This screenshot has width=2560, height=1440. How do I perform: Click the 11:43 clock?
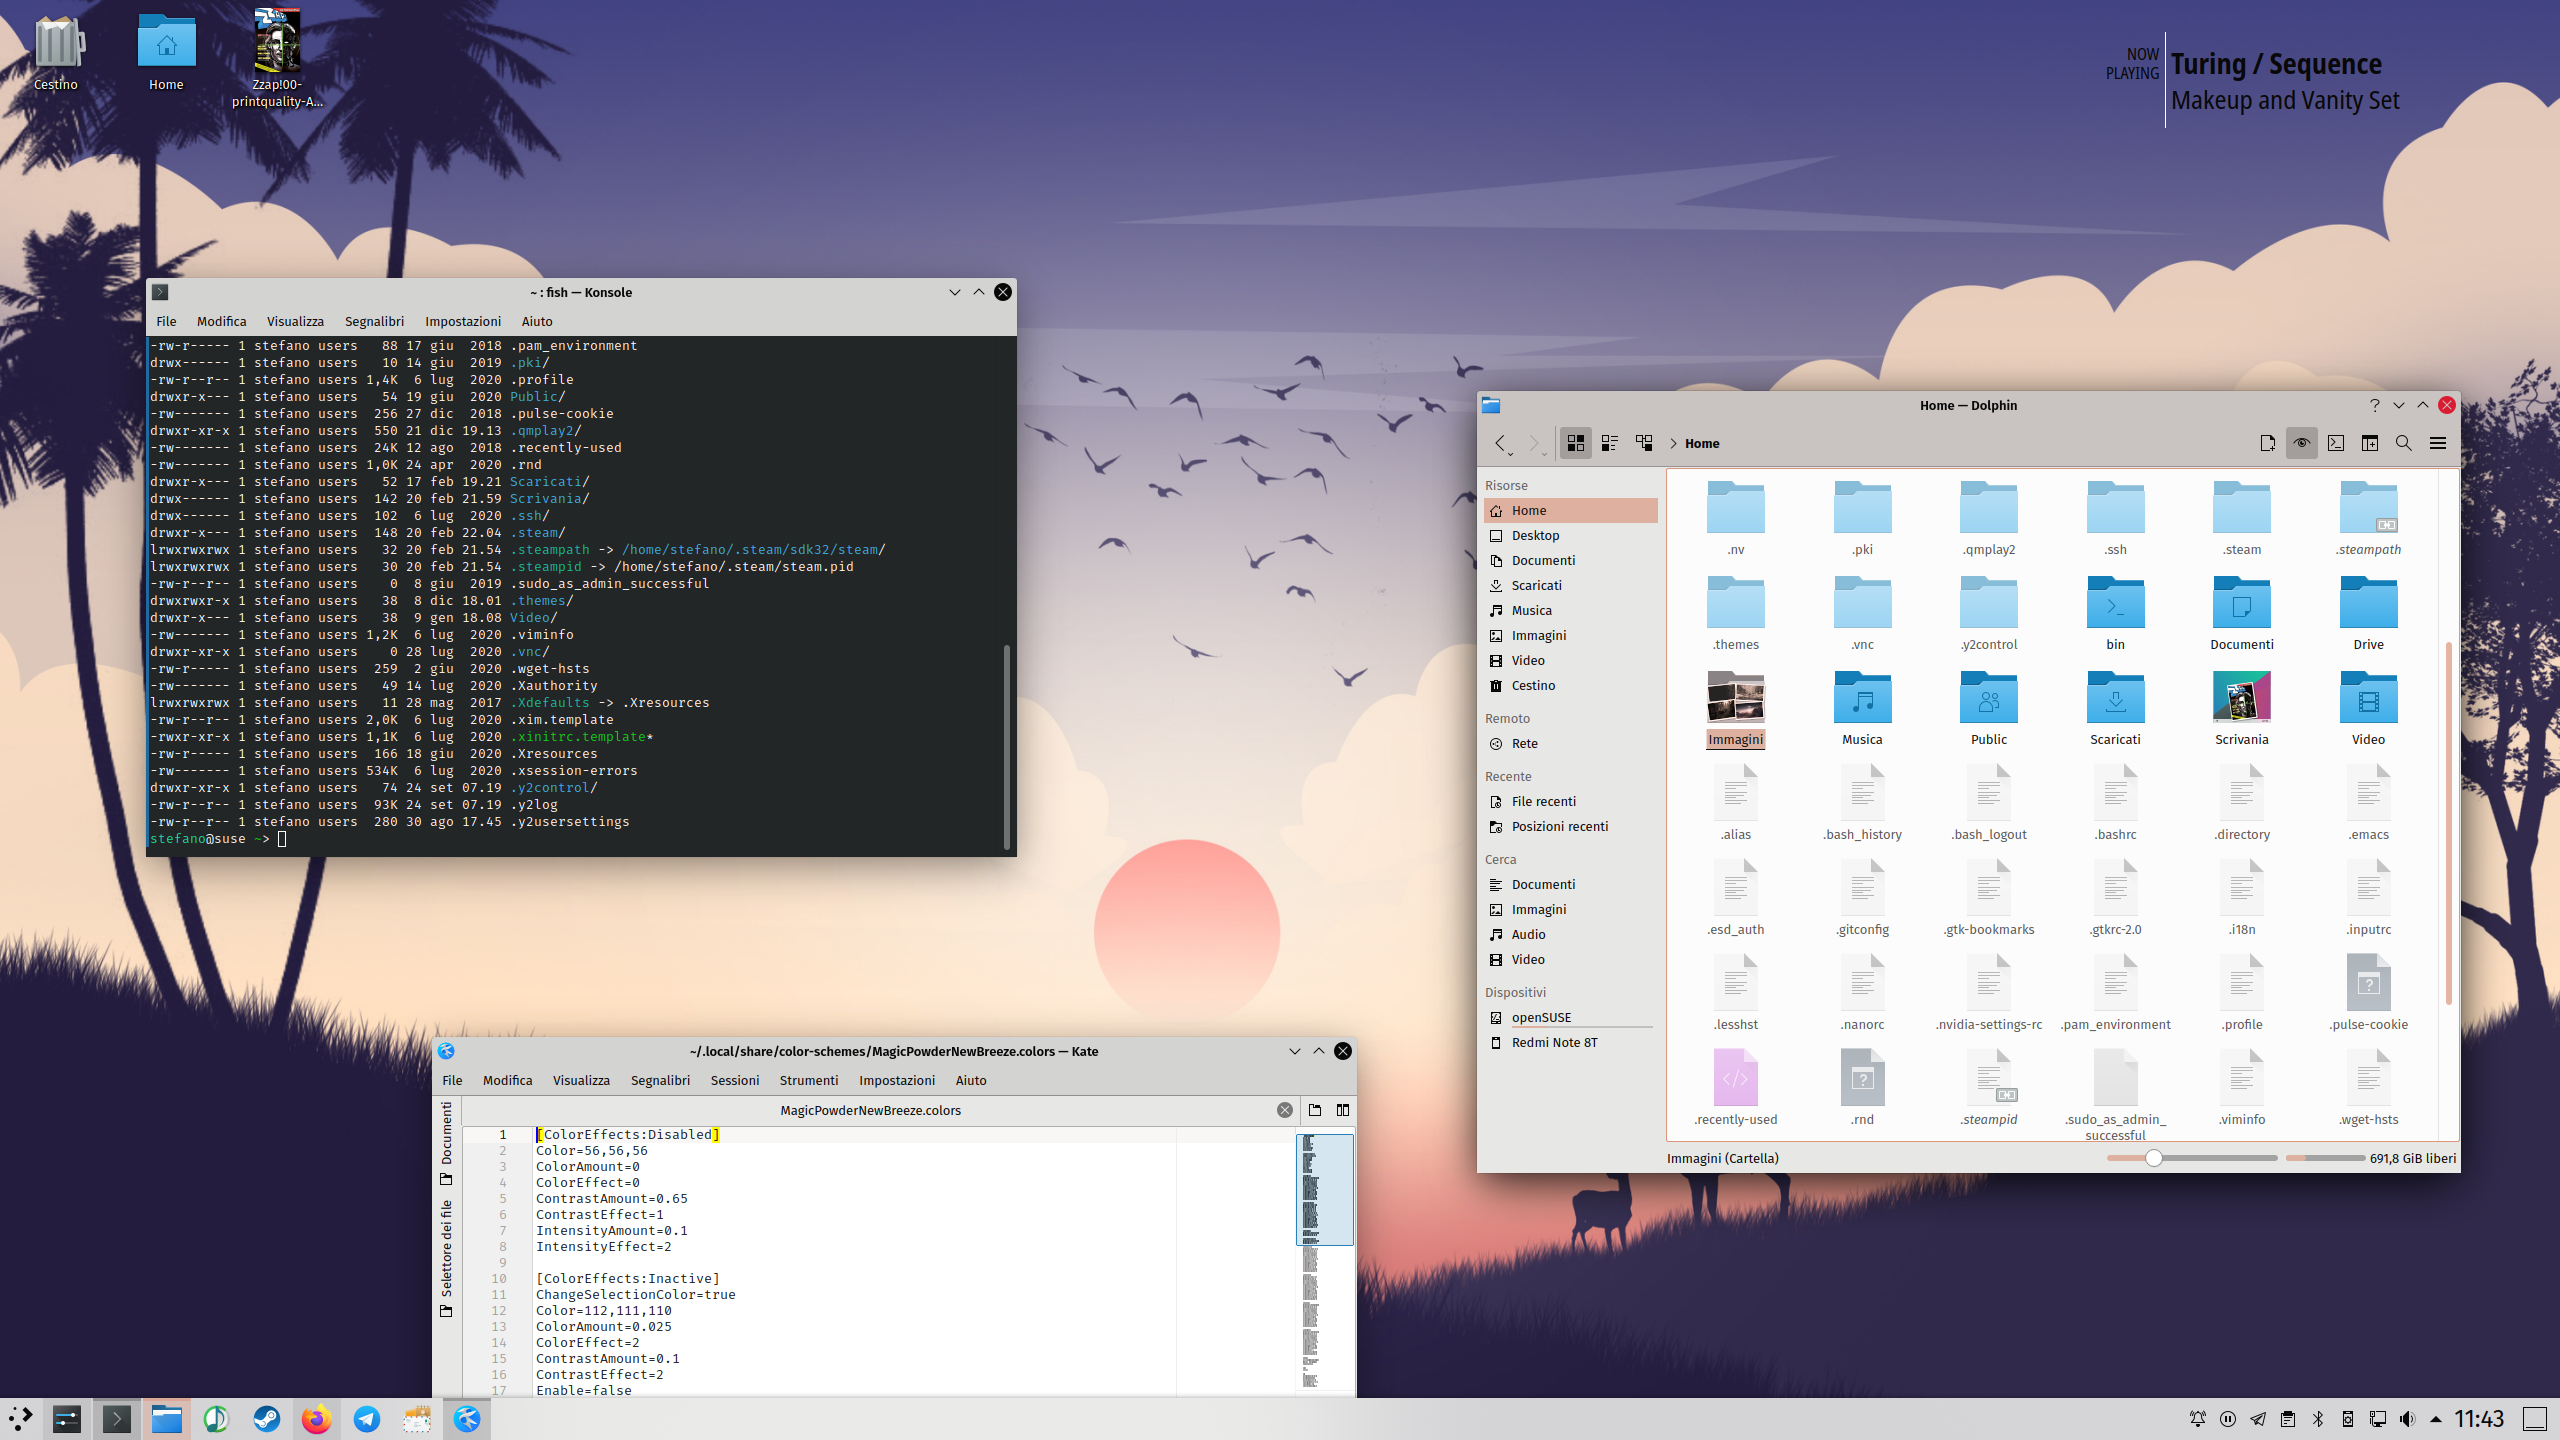click(2478, 1418)
